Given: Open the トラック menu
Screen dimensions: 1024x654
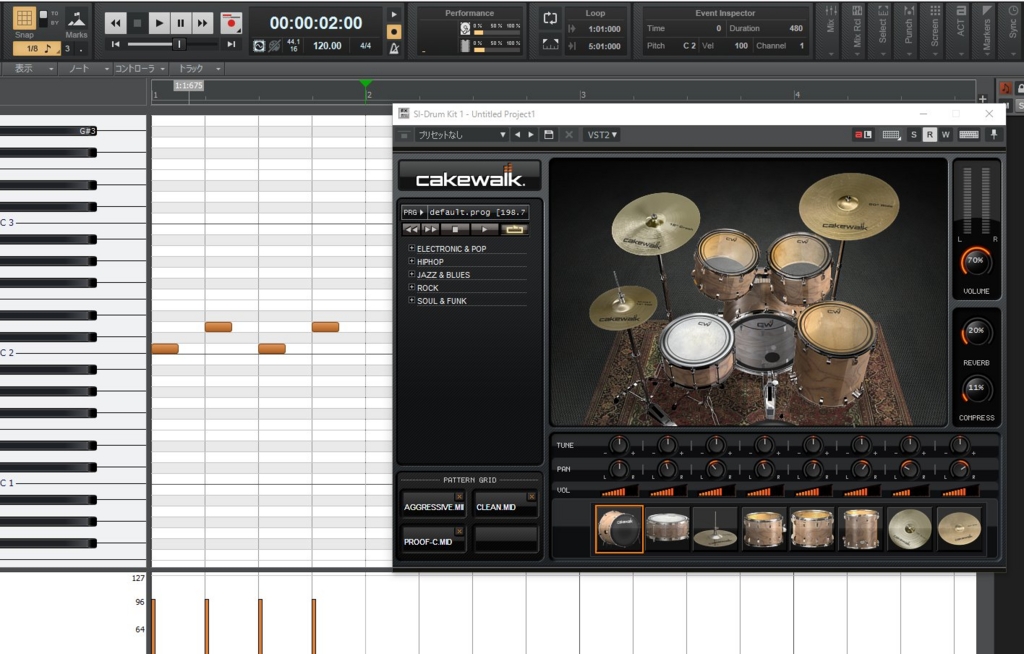Looking at the screenshot, I should pyautogui.click(x=199, y=69).
